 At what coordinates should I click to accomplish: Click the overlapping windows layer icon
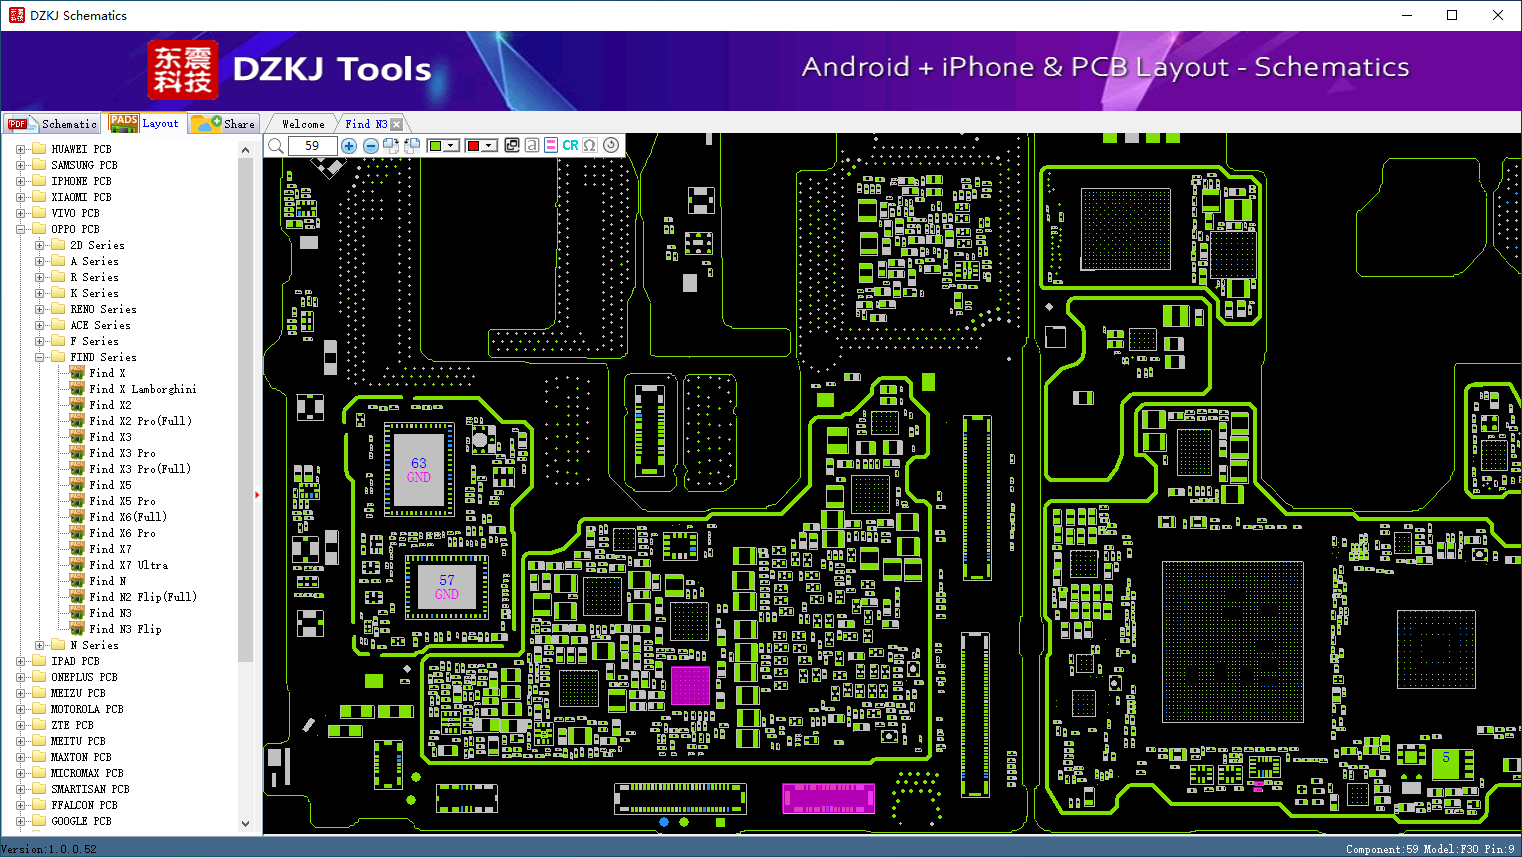pos(512,146)
